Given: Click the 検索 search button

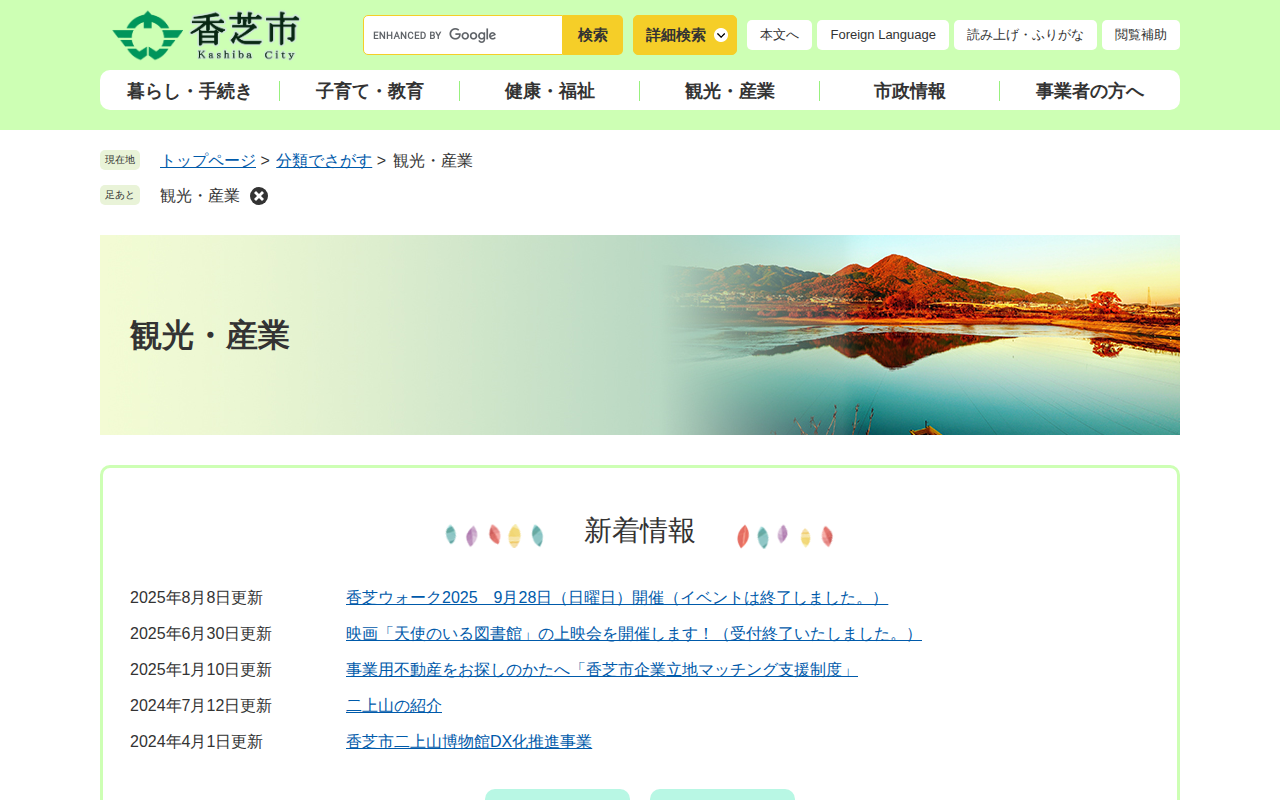Looking at the screenshot, I should pos(592,35).
